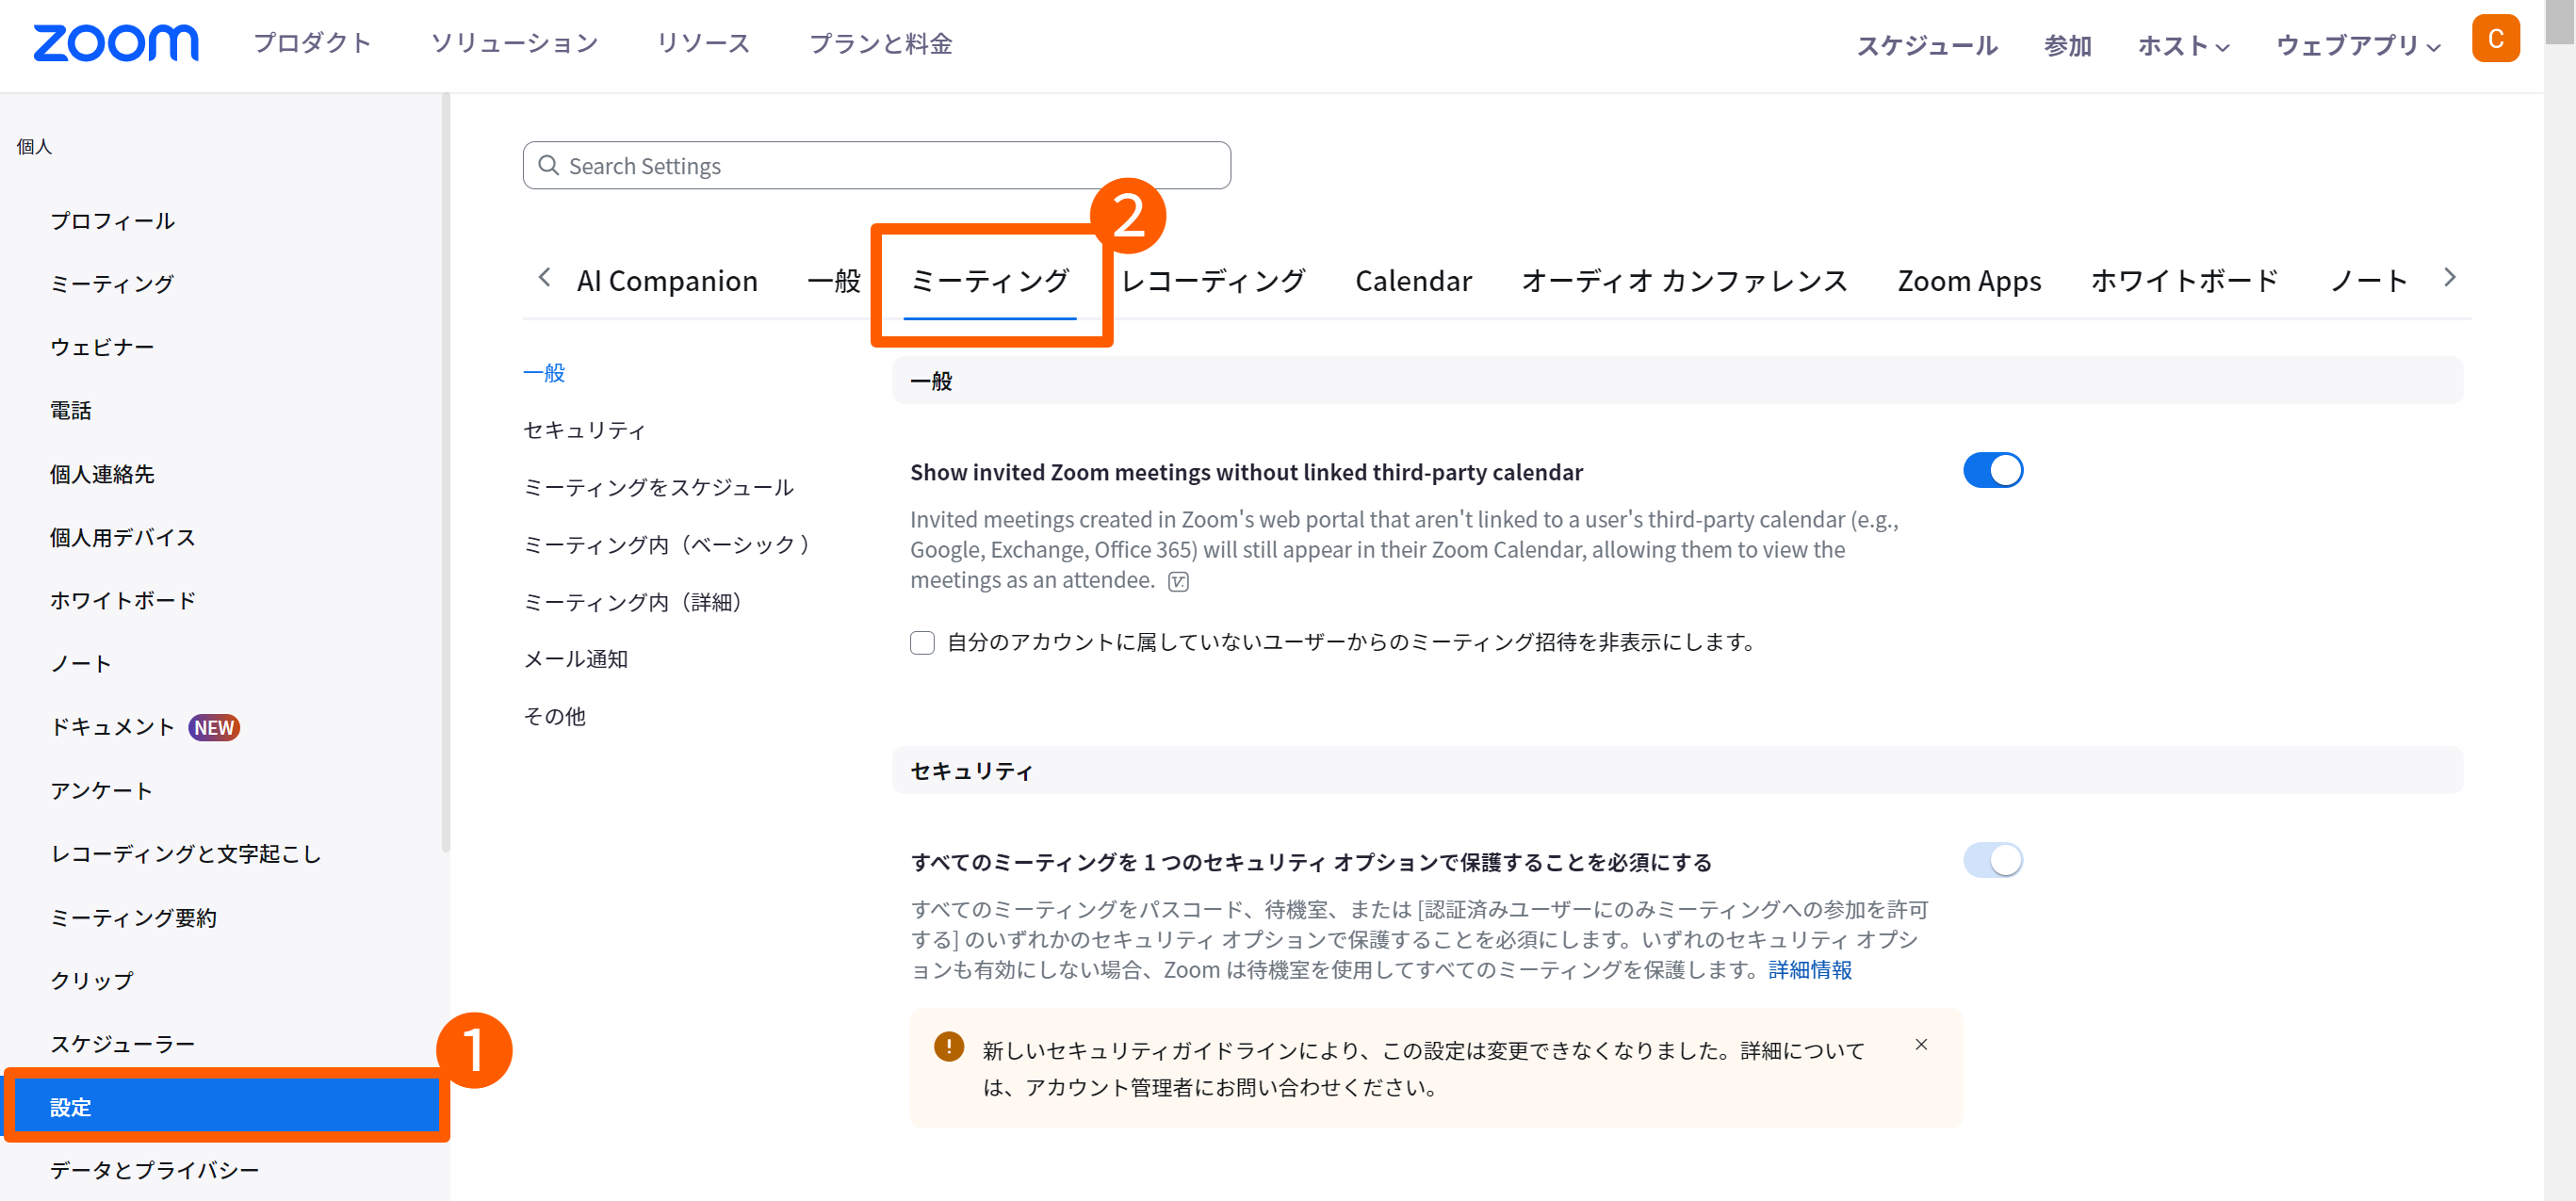Jump to the セキュリティ section link
Viewport: 2576px width, 1201px height.
[584, 430]
